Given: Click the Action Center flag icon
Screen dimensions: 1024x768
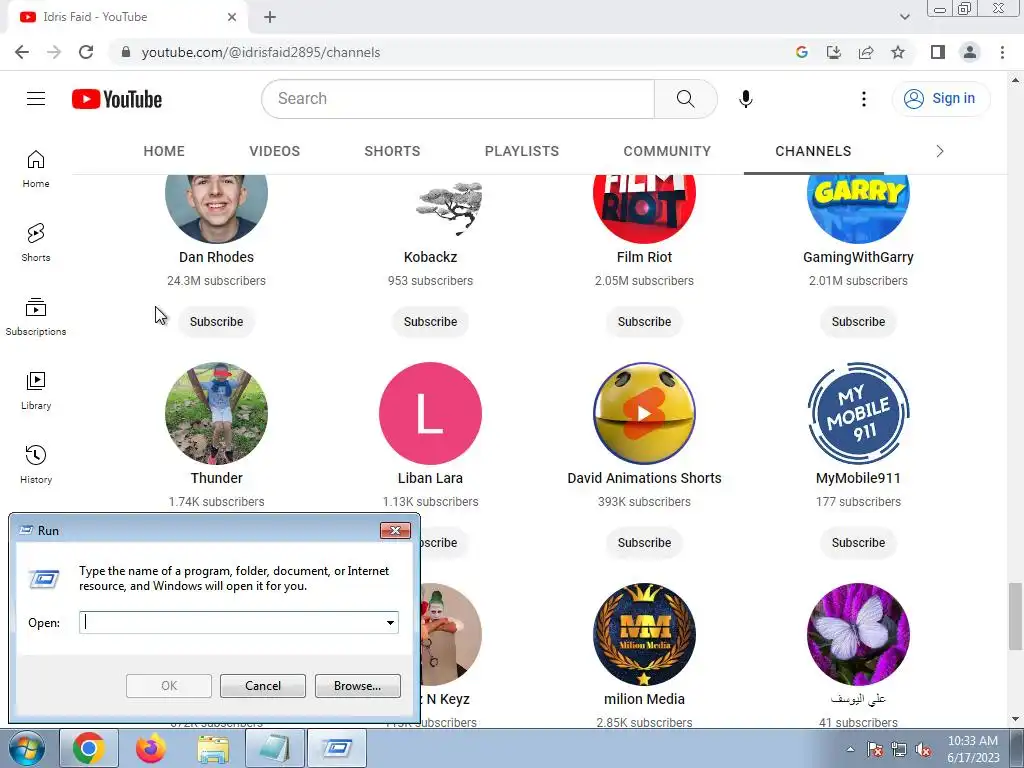Looking at the screenshot, I should tap(875, 750).
